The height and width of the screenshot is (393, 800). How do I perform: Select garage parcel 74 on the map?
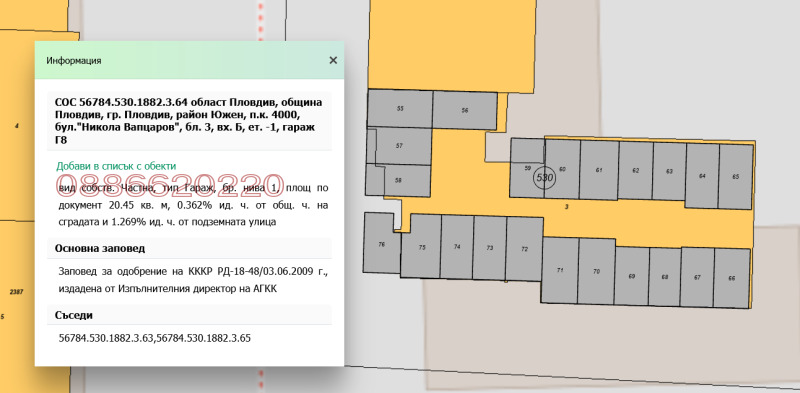click(x=457, y=247)
